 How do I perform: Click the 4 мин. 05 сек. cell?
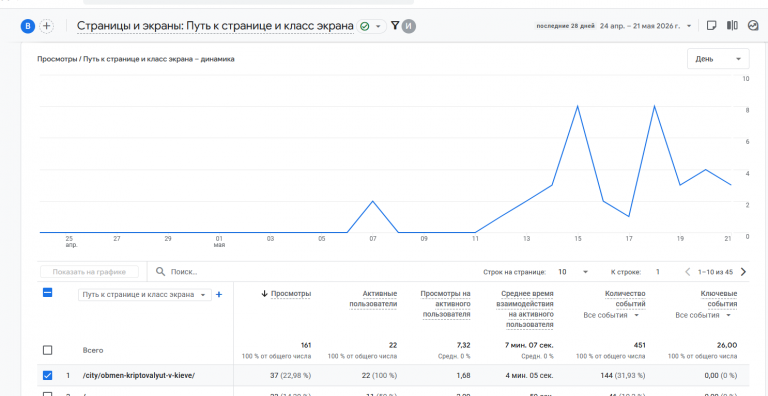[x=529, y=375]
